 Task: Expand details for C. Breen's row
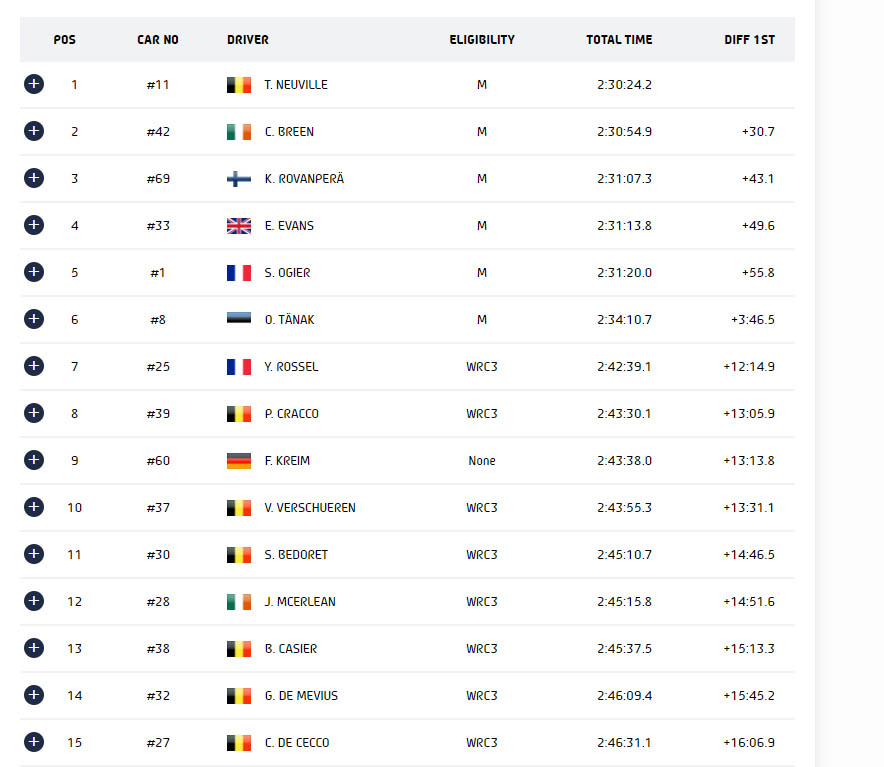click(x=34, y=131)
